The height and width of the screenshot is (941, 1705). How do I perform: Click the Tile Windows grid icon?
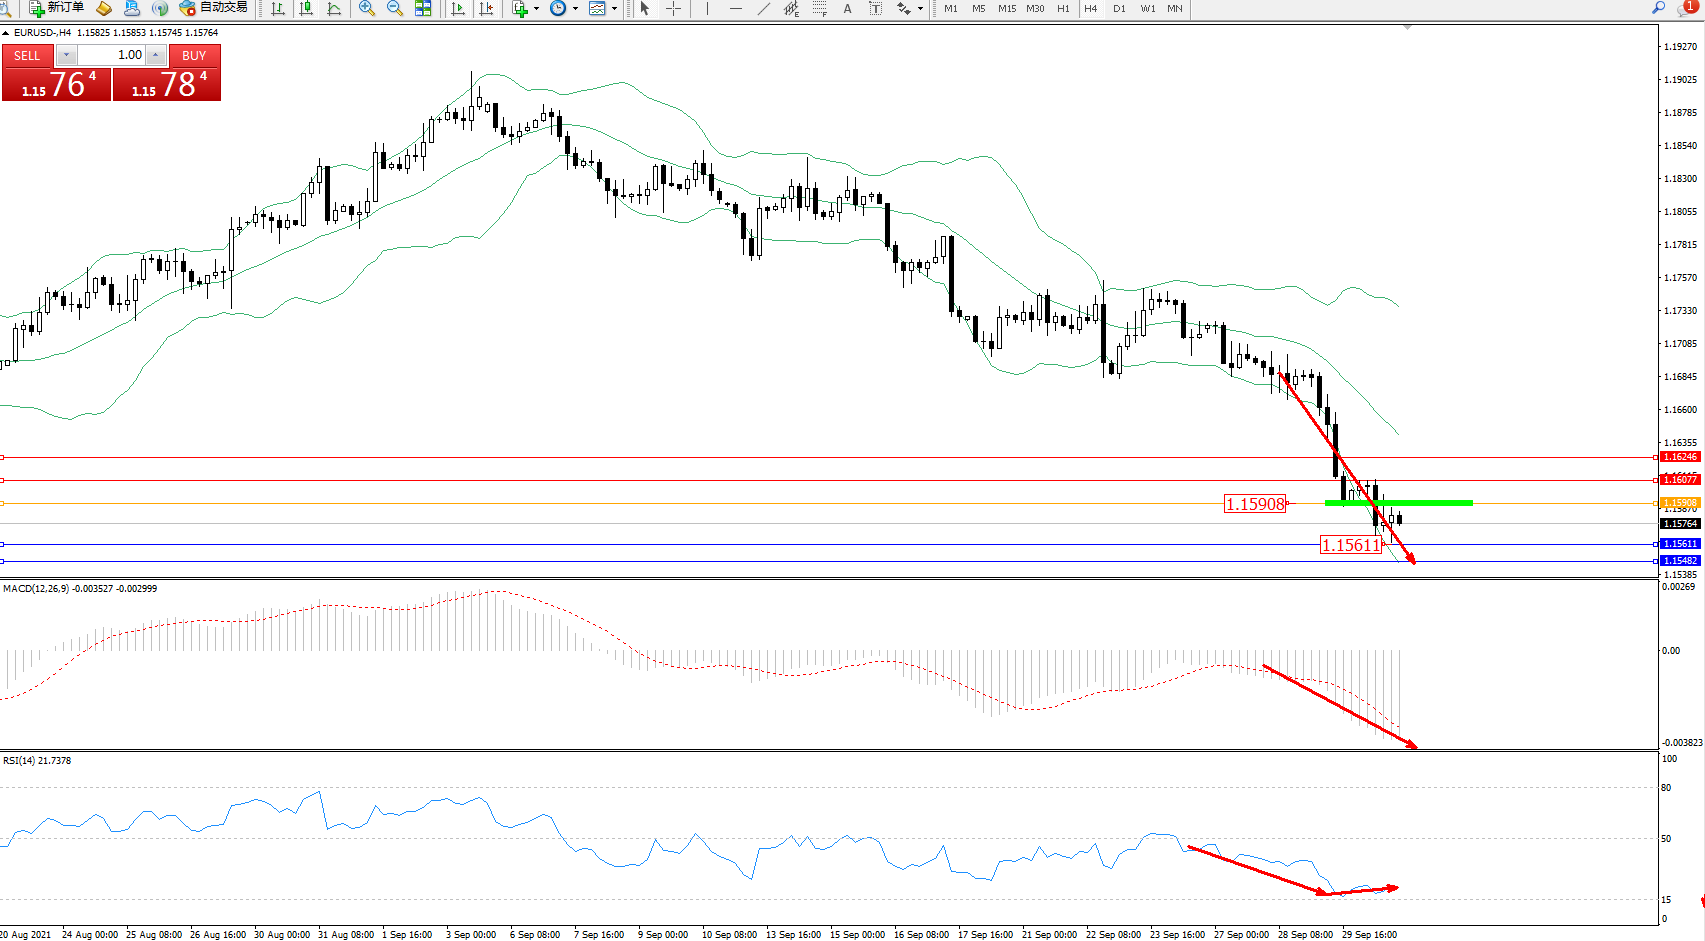coord(423,8)
